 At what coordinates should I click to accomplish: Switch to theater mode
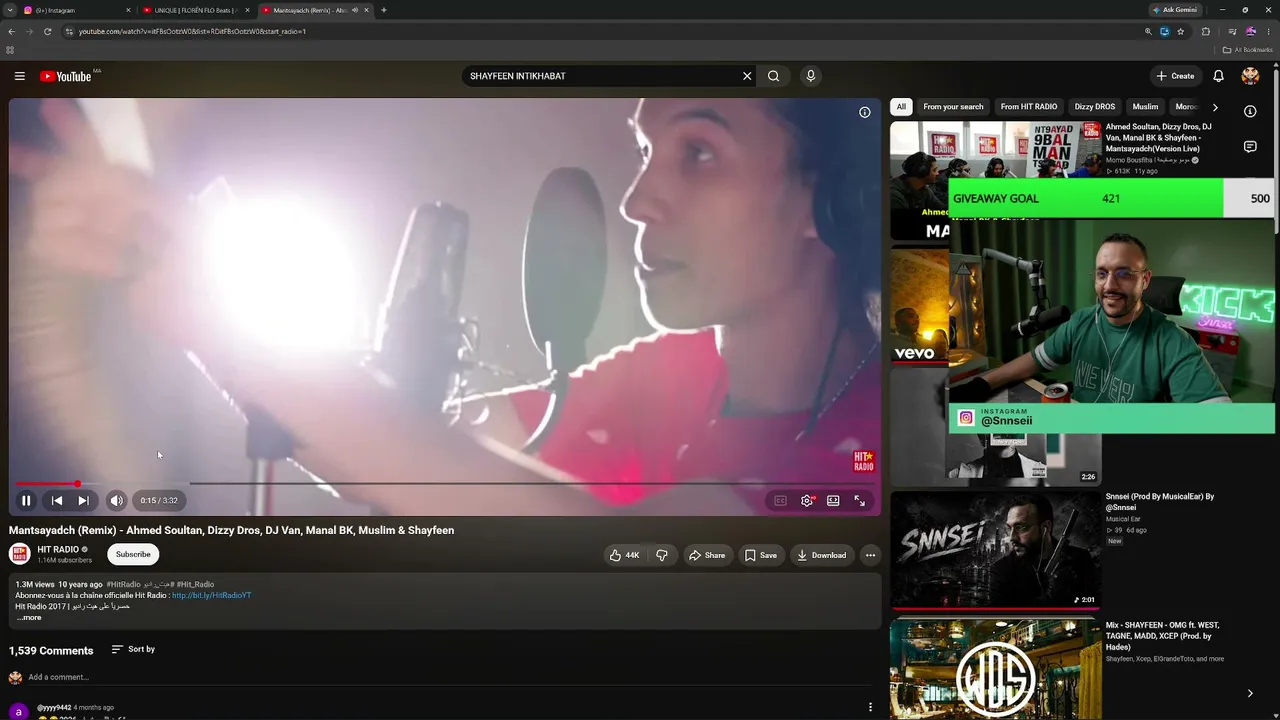coord(833,501)
